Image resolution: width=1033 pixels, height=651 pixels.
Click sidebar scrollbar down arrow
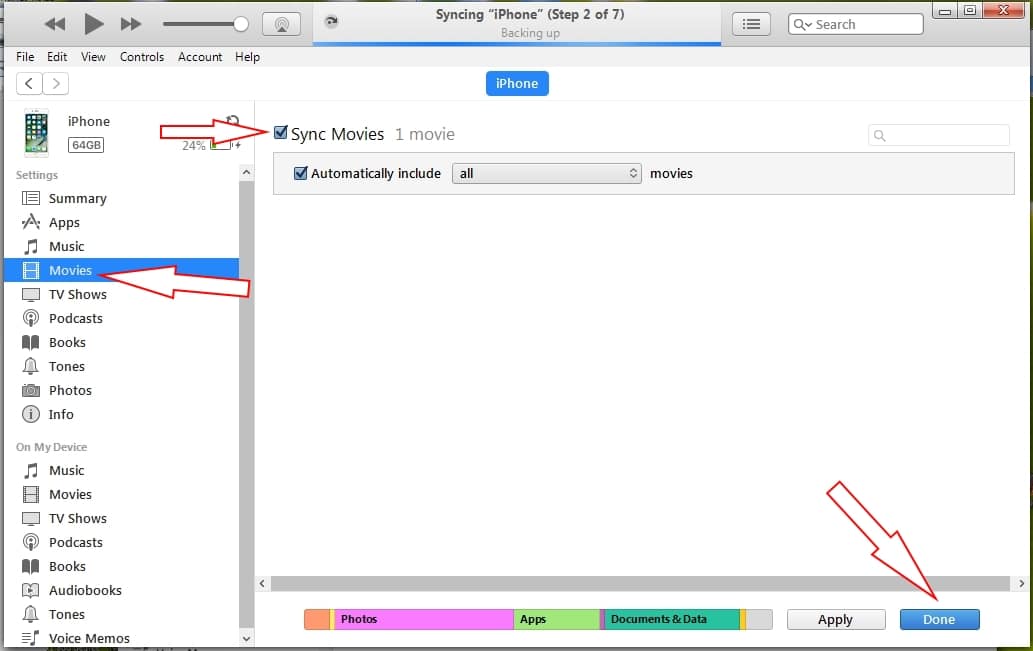pos(246,638)
